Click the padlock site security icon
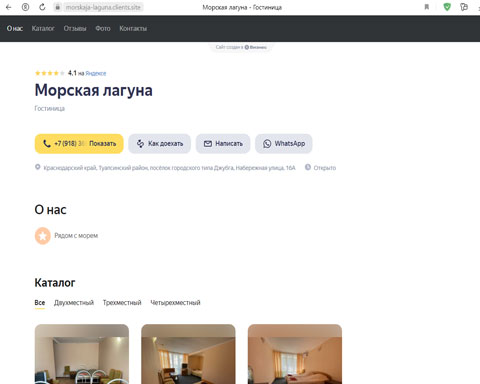 click(58, 7)
